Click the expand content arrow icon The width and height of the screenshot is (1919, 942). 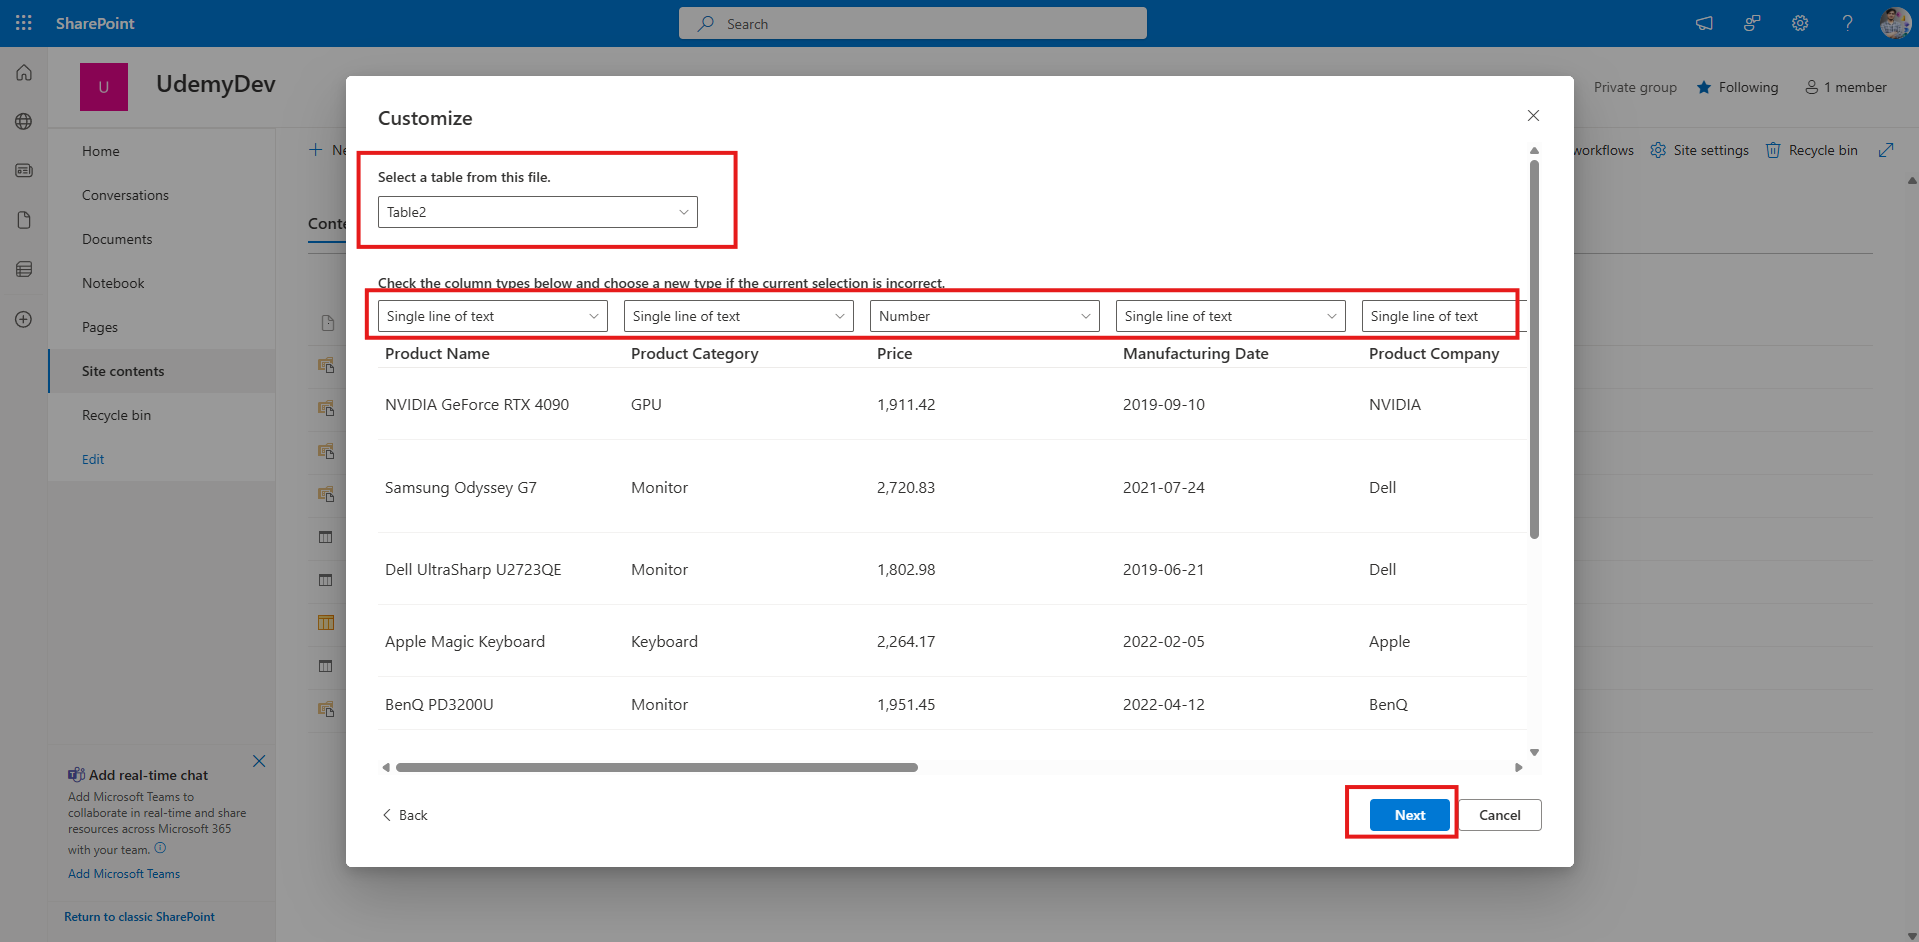(x=1886, y=150)
